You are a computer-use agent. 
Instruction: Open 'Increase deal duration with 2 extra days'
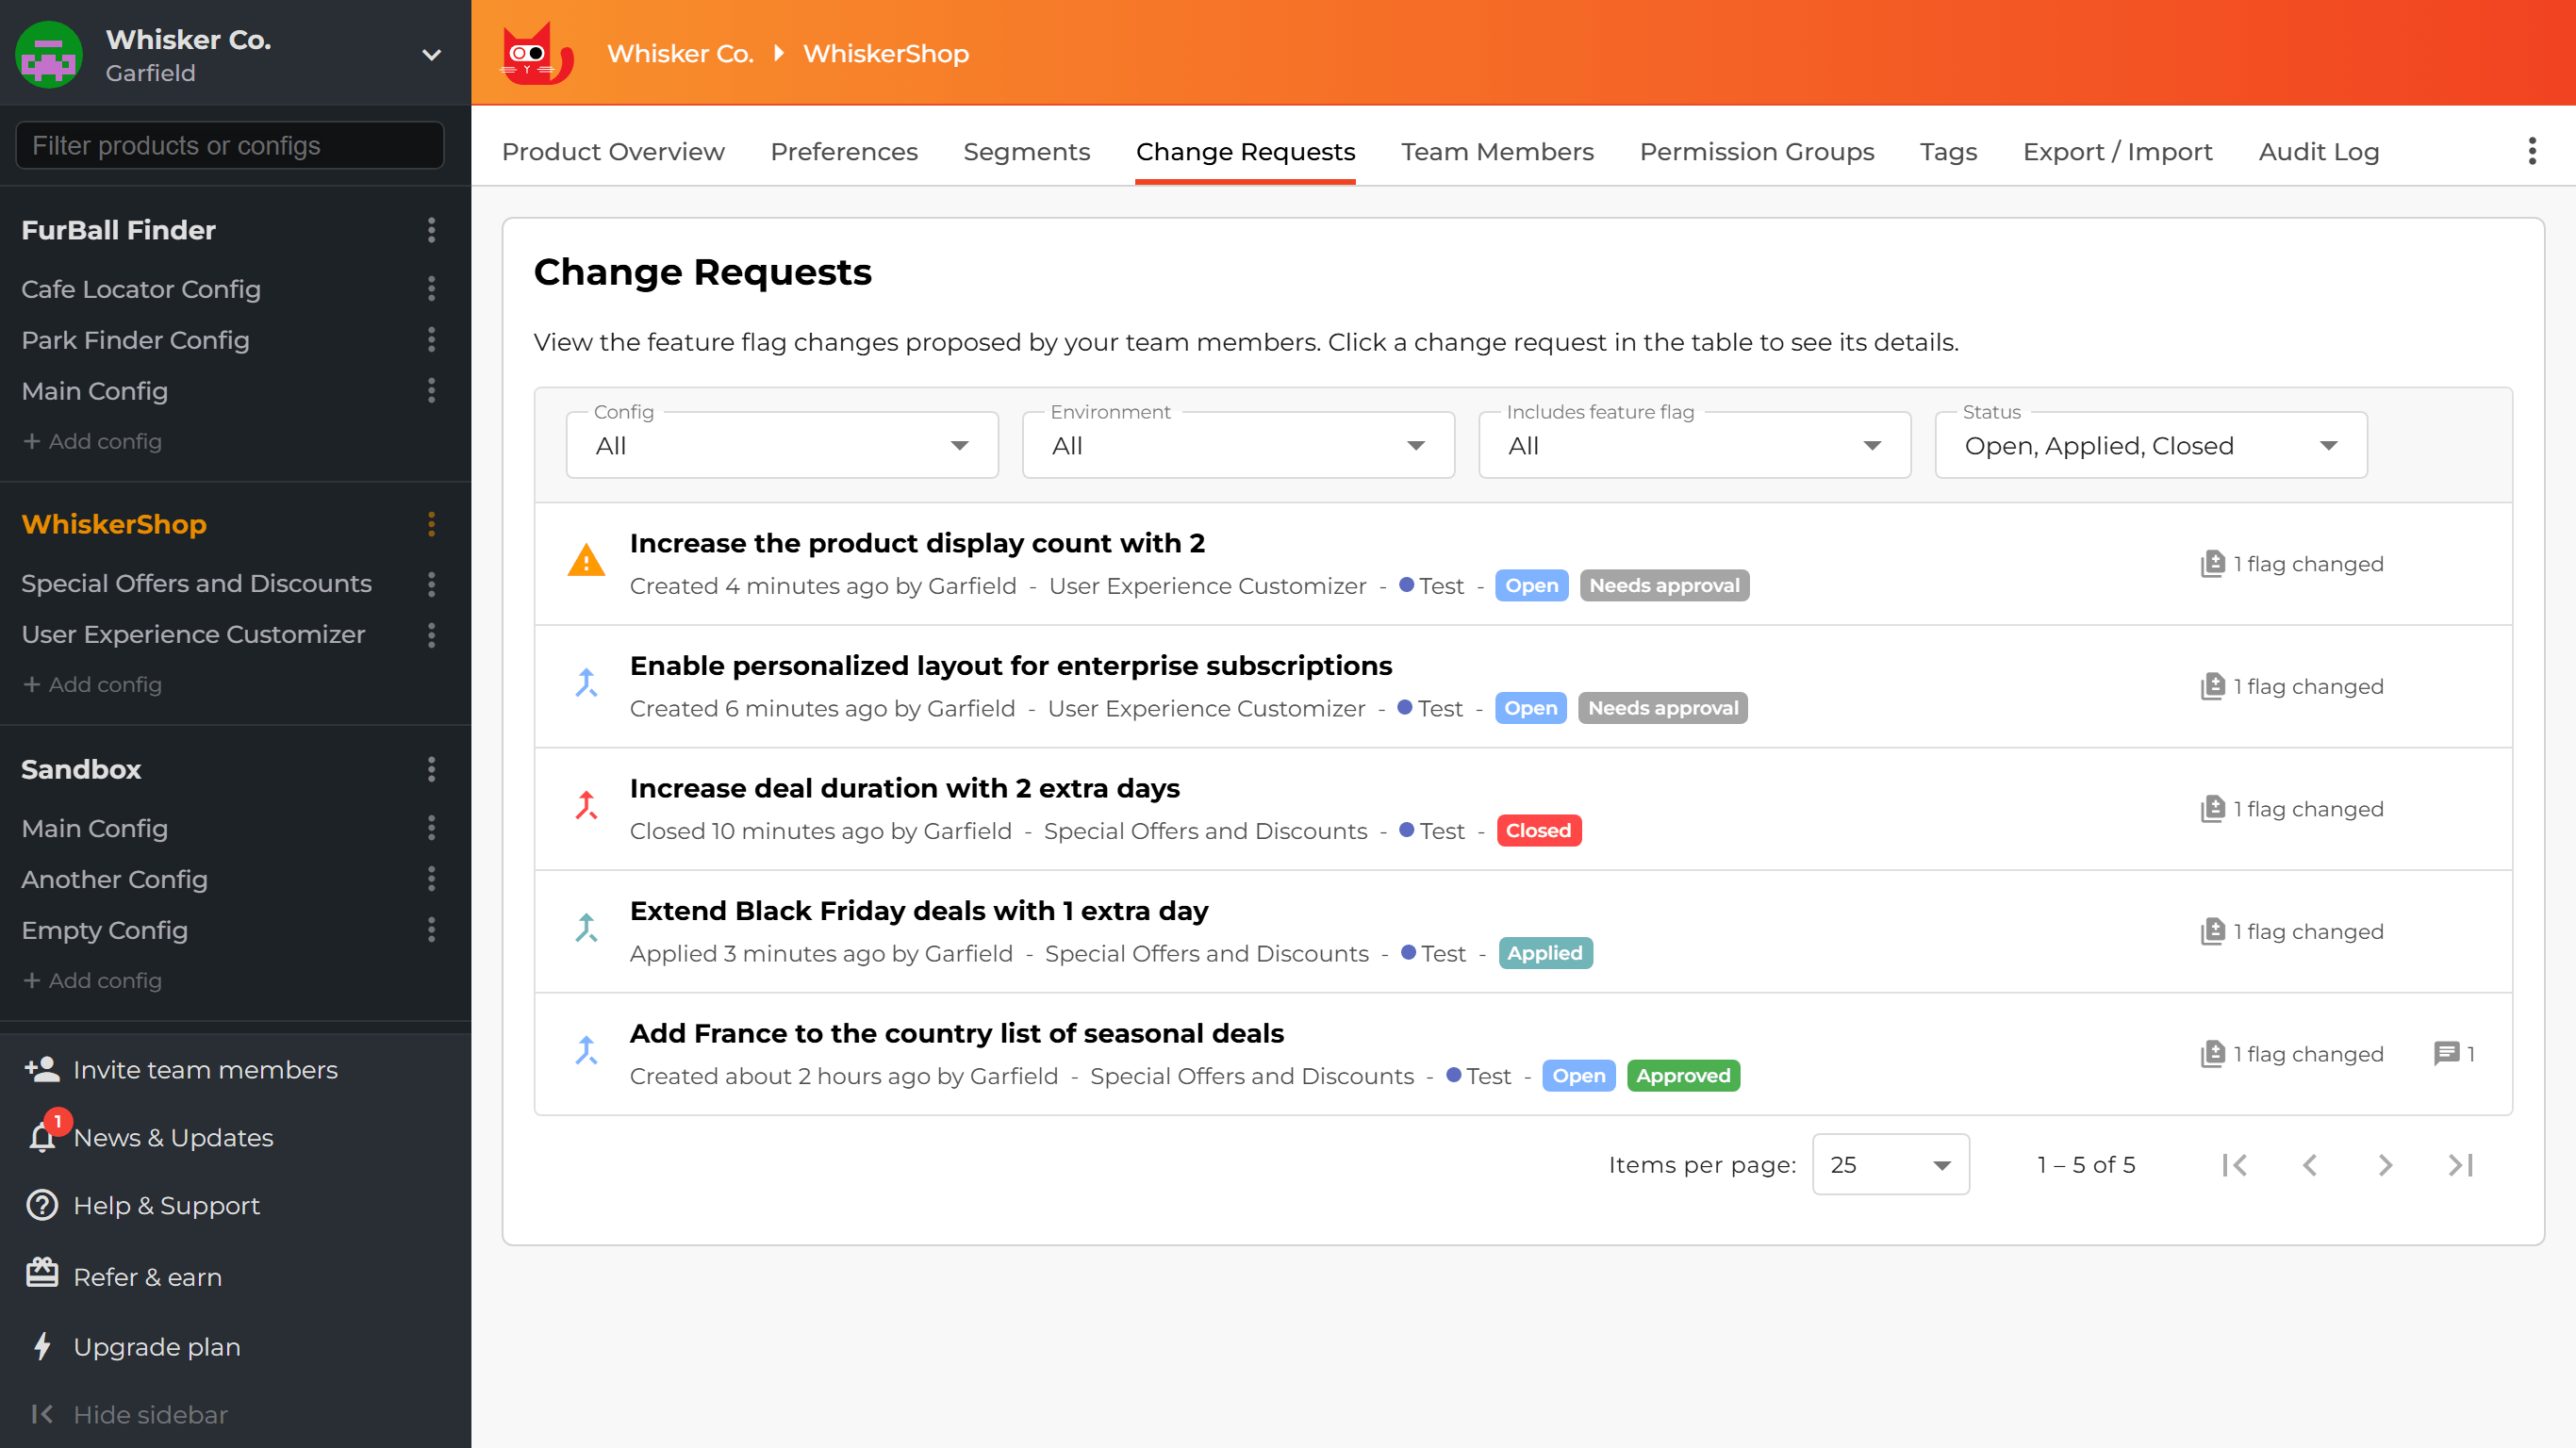[904, 788]
